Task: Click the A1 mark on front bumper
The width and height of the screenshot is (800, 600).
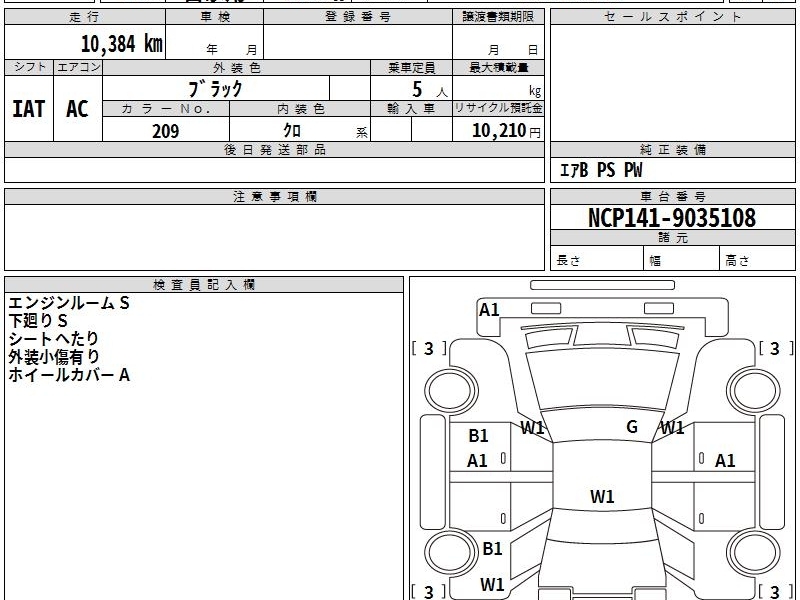Action: 489,310
